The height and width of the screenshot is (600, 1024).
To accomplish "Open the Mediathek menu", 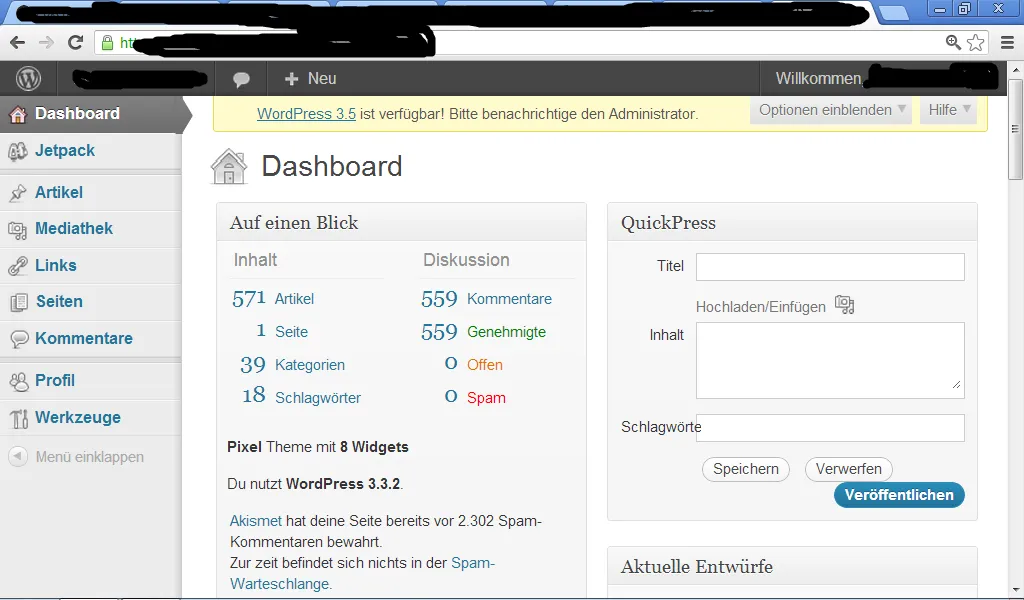I will click(x=91, y=229).
